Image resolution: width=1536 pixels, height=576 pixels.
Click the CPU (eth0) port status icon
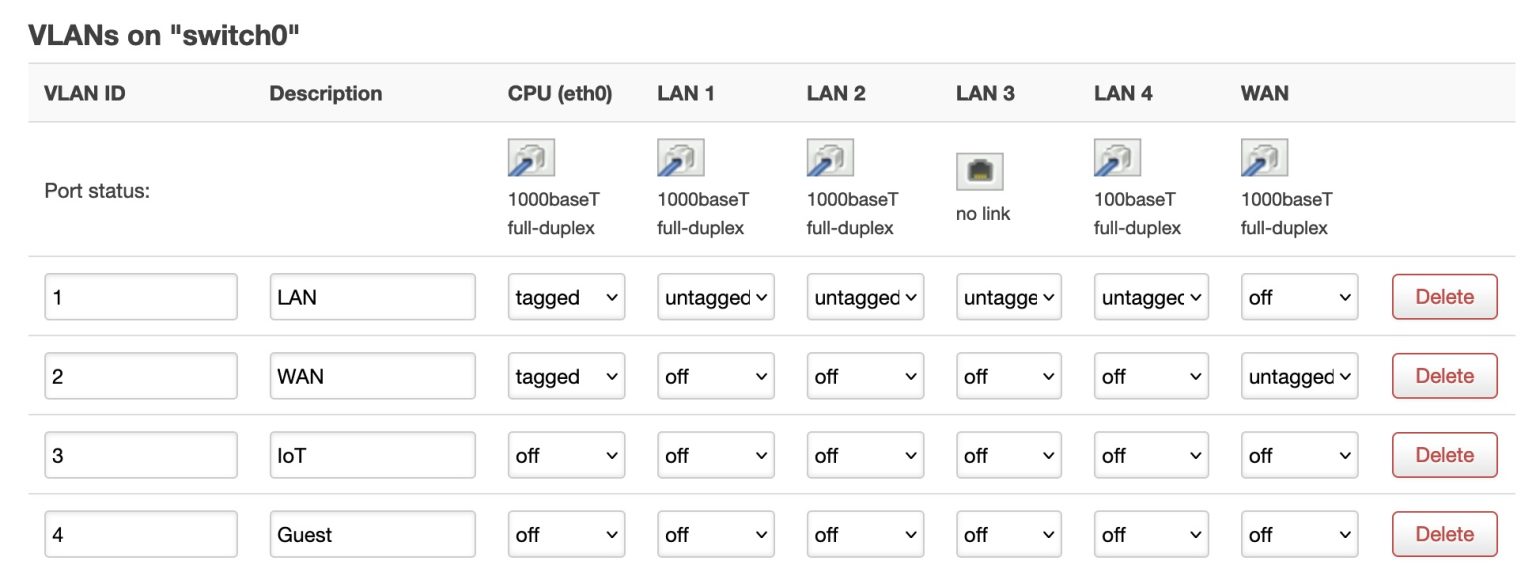click(x=529, y=157)
